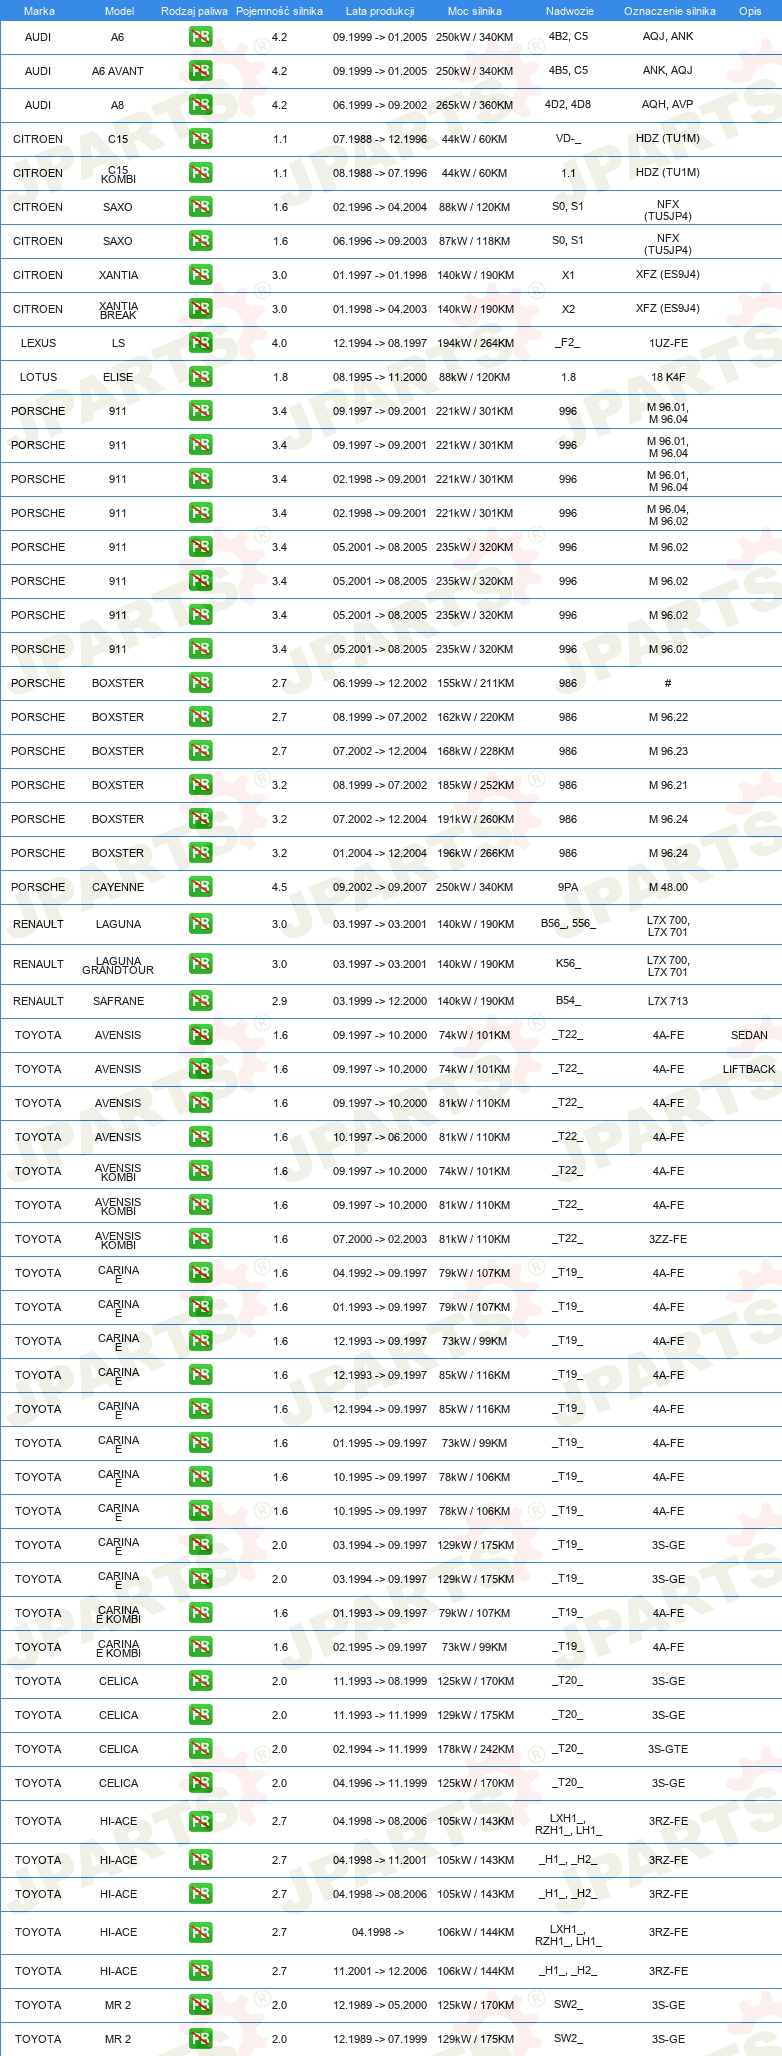Click the fuel icon in the PORSCHE CAYENNE row

[200, 887]
